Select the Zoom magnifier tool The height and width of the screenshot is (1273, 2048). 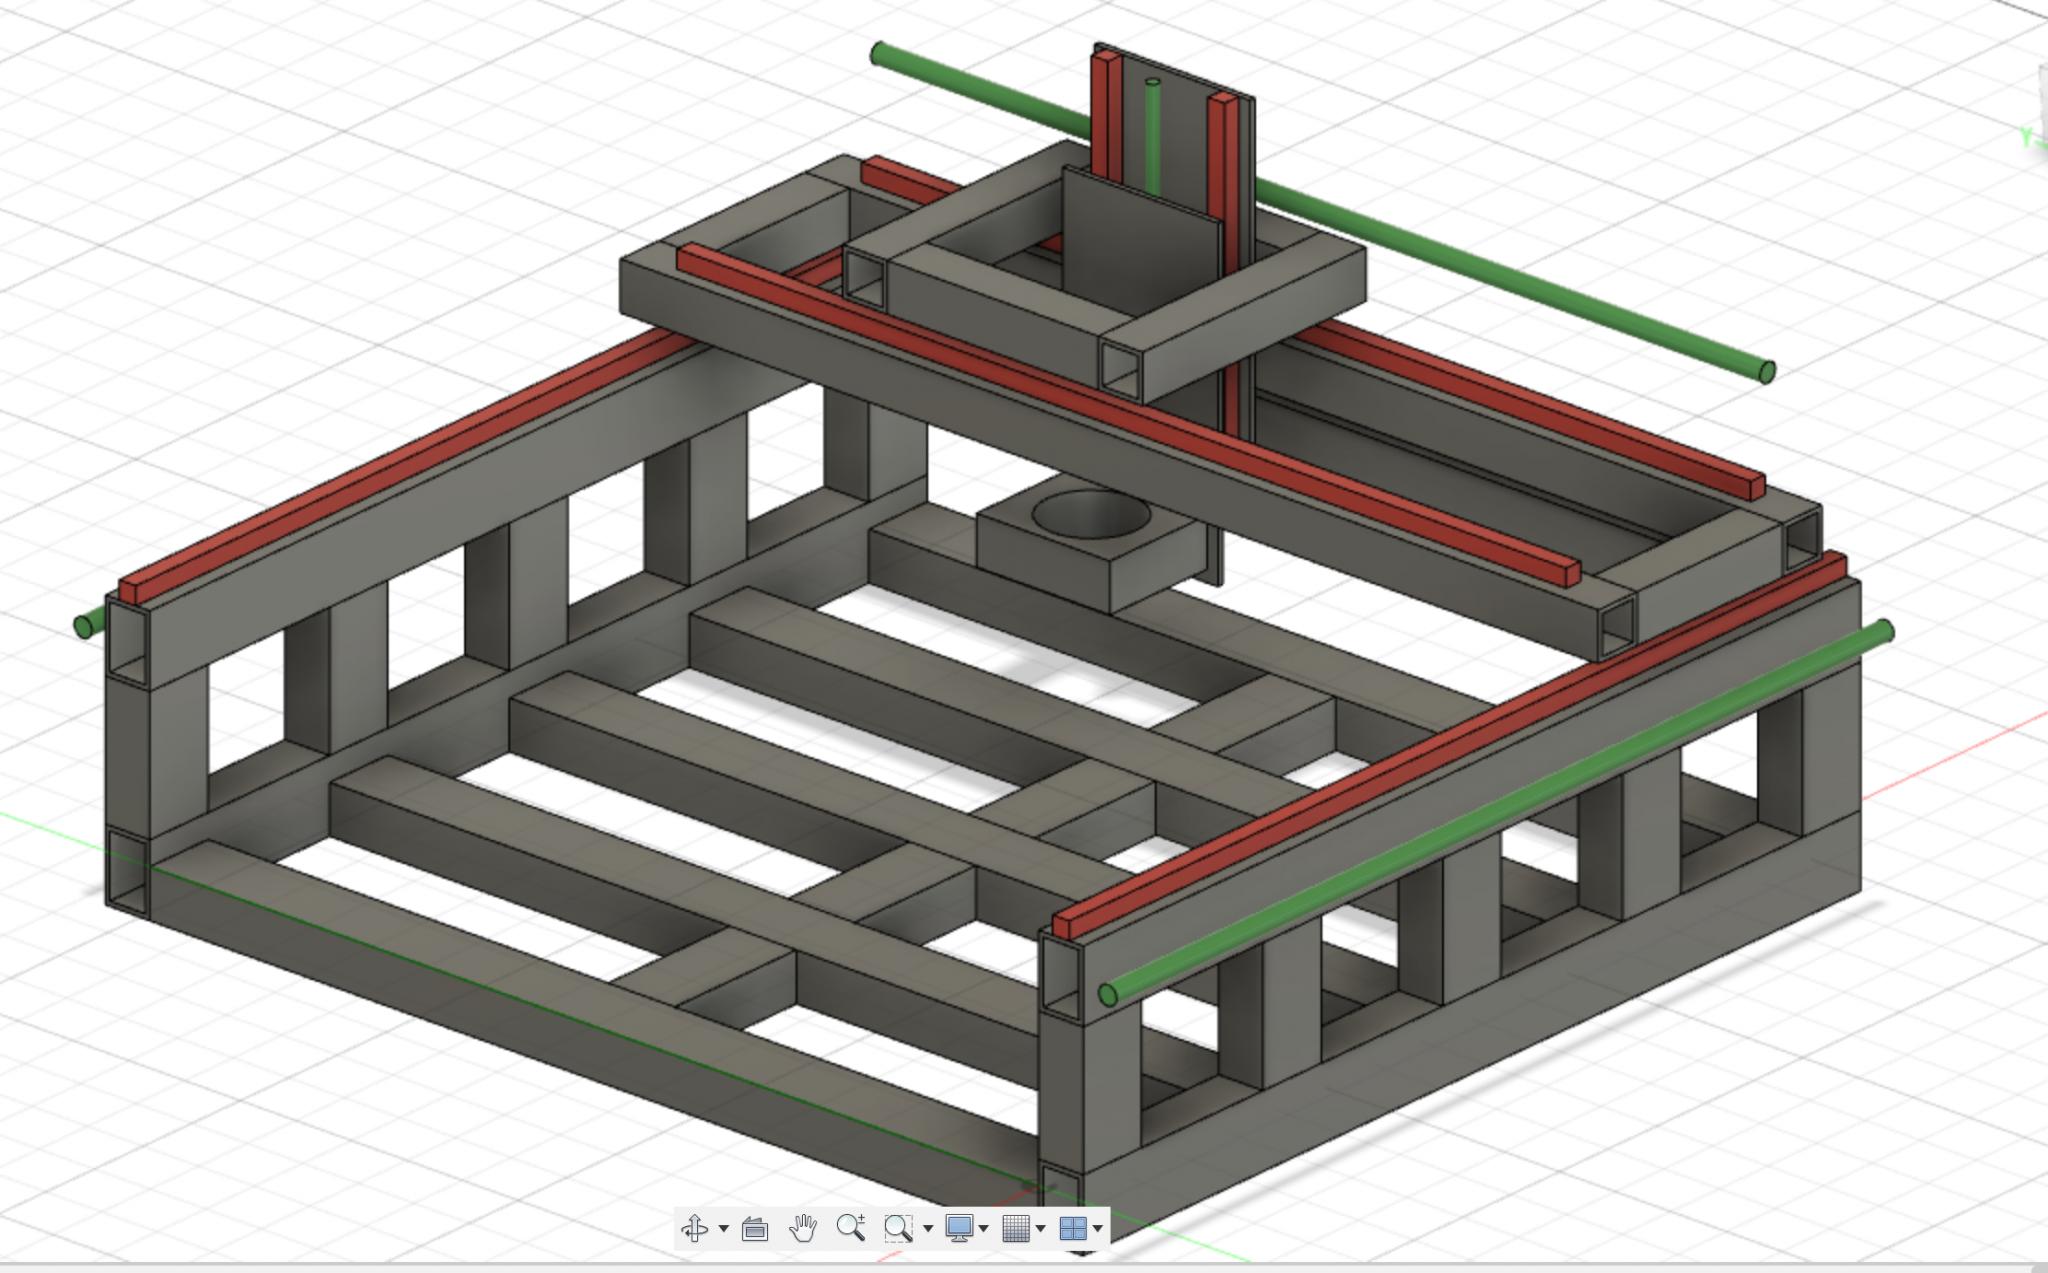pyautogui.click(x=850, y=1228)
